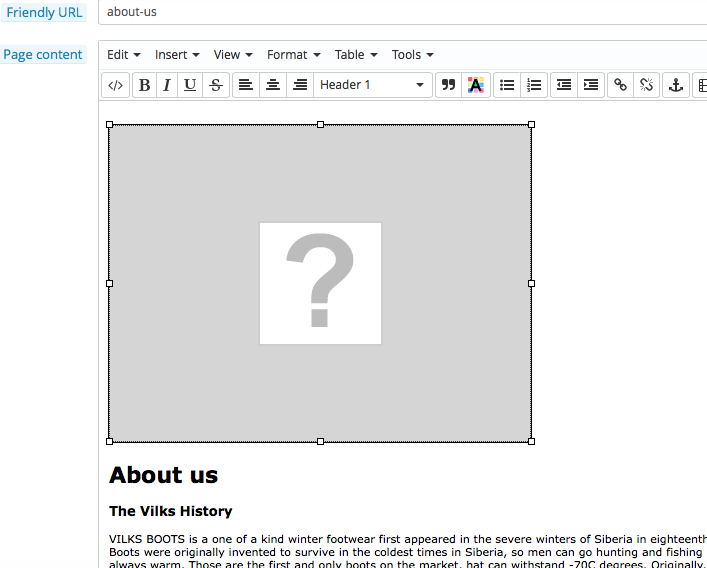Toggle bold formatting
The image size is (707, 568).
pyautogui.click(x=145, y=85)
